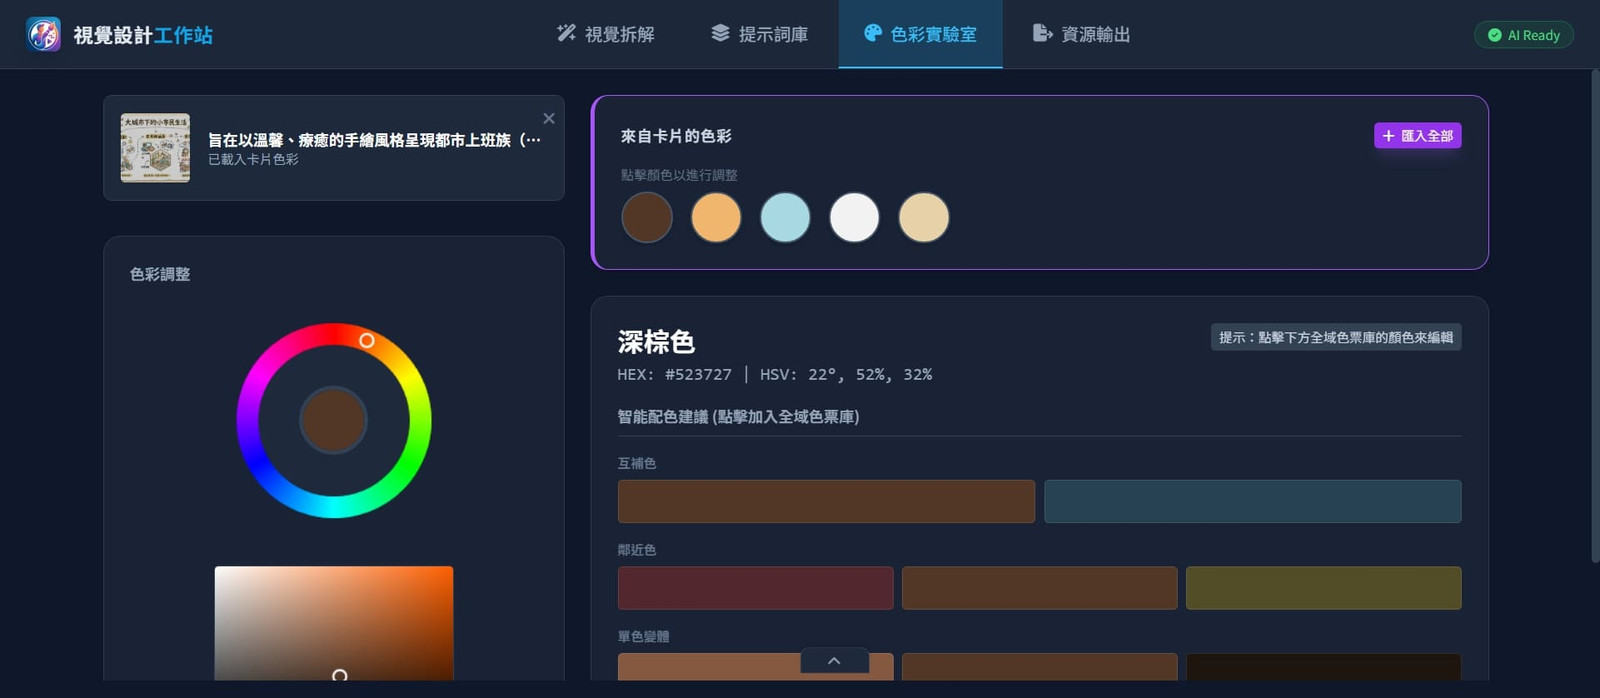Screen dimensions: 1600x698
Task: Click the AI Ready status badge
Action: coord(1524,35)
